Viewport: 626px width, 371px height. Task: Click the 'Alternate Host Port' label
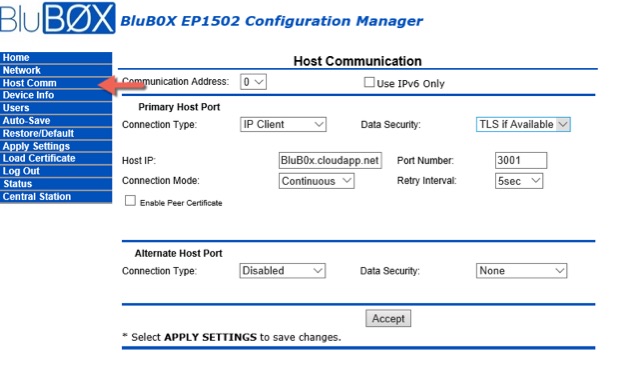click(178, 253)
